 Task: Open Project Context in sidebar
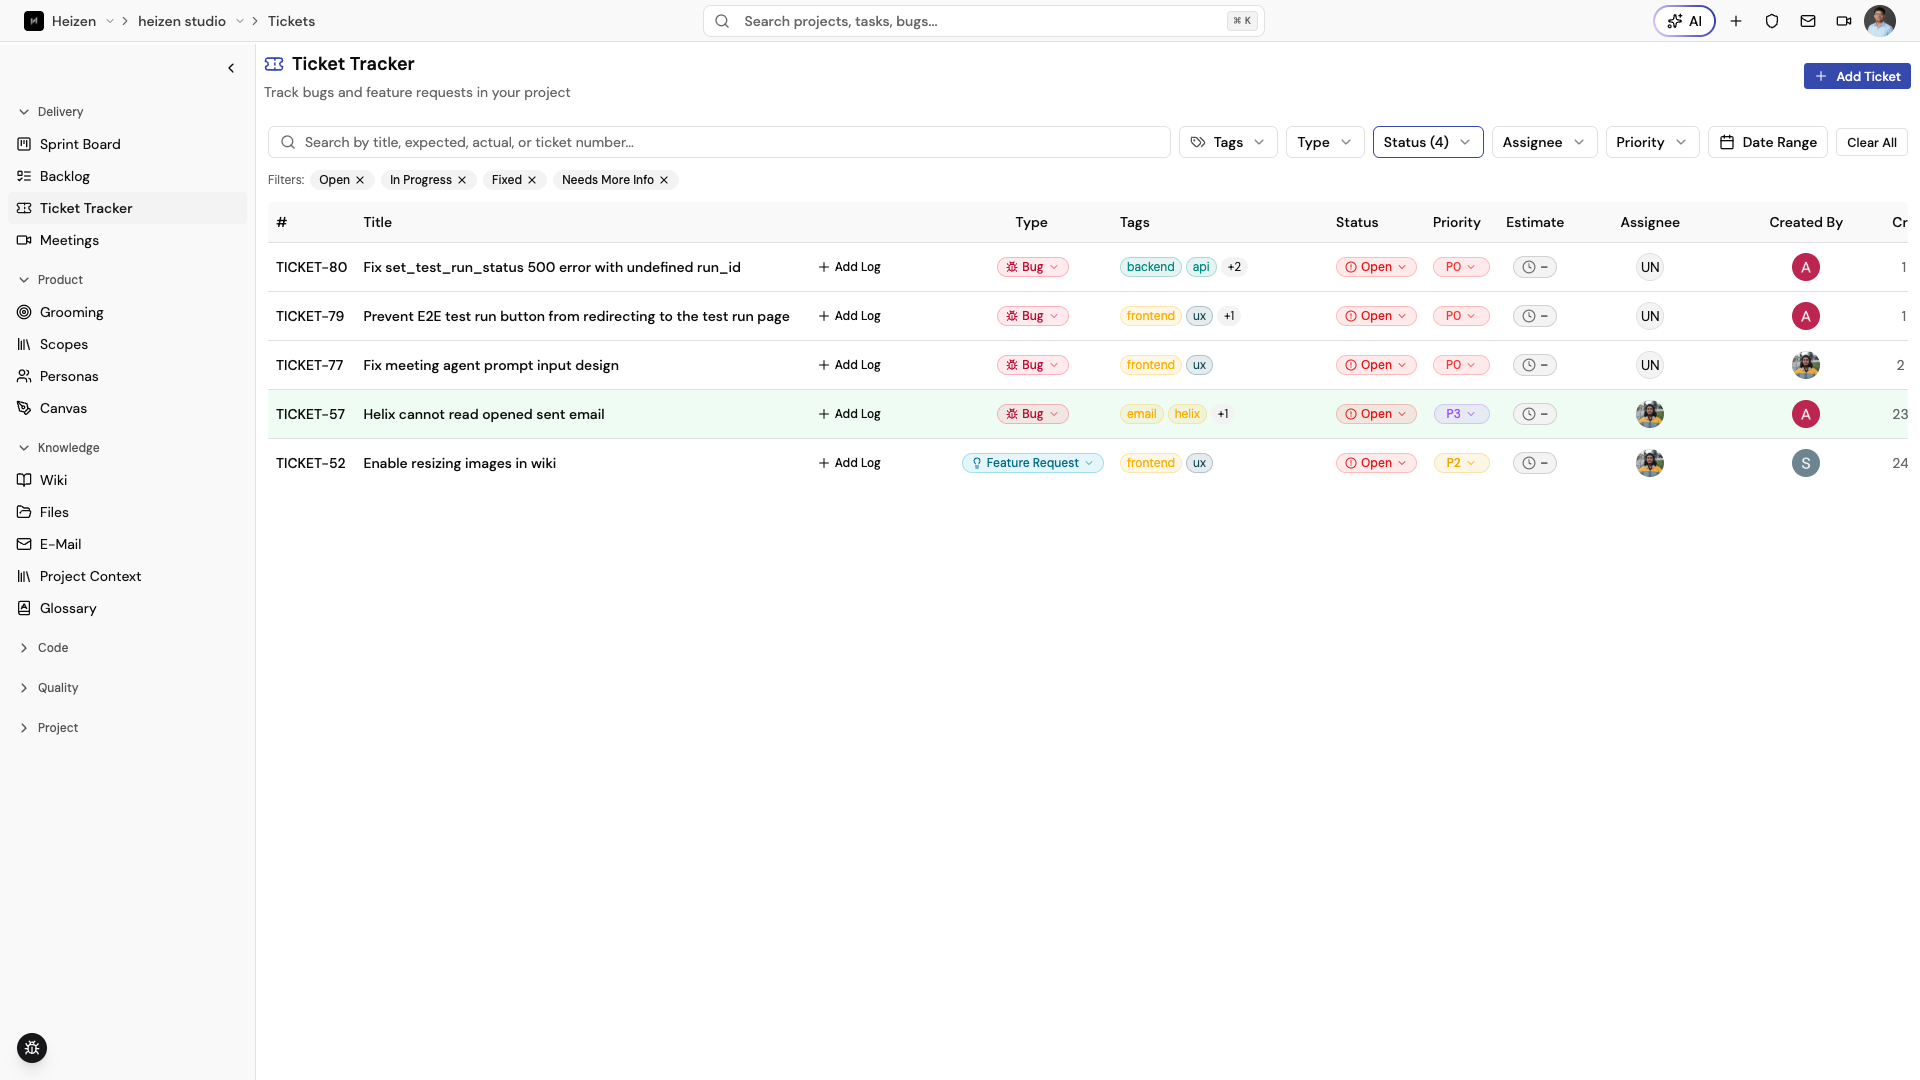tap(127, 576)
